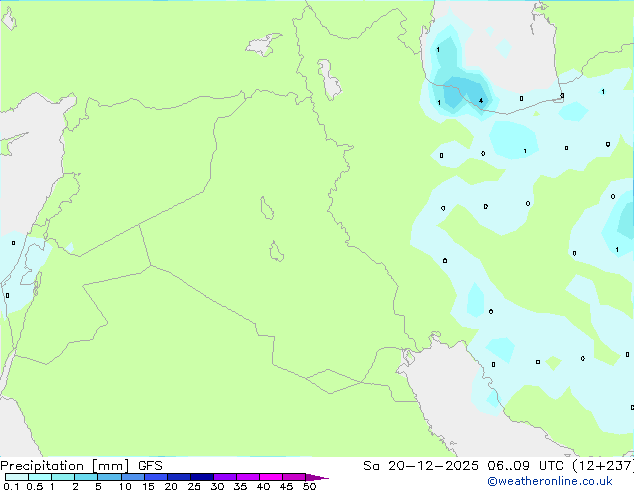Pick the magenta swatch between 40 and 45

tap(271, 477)
